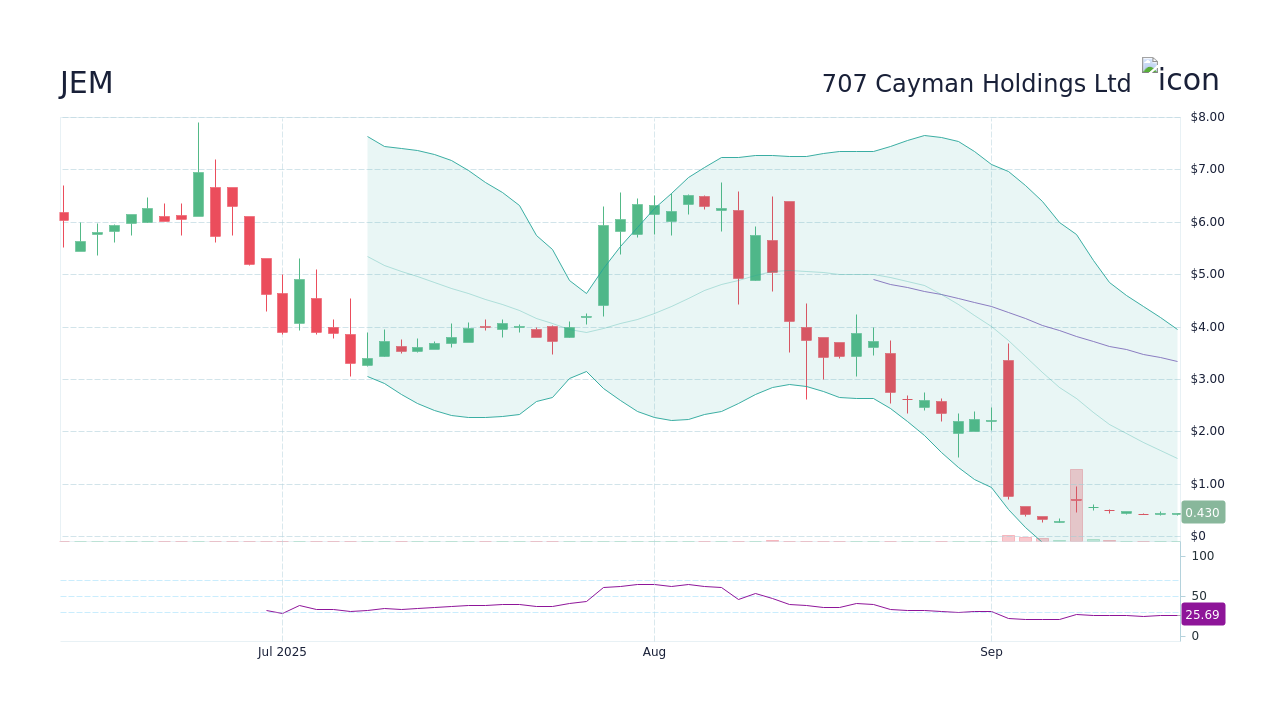The width and height of the screenshot is (1280, 720).
Task: Click the $6.00 price axis label
Action: point(1207,222)
